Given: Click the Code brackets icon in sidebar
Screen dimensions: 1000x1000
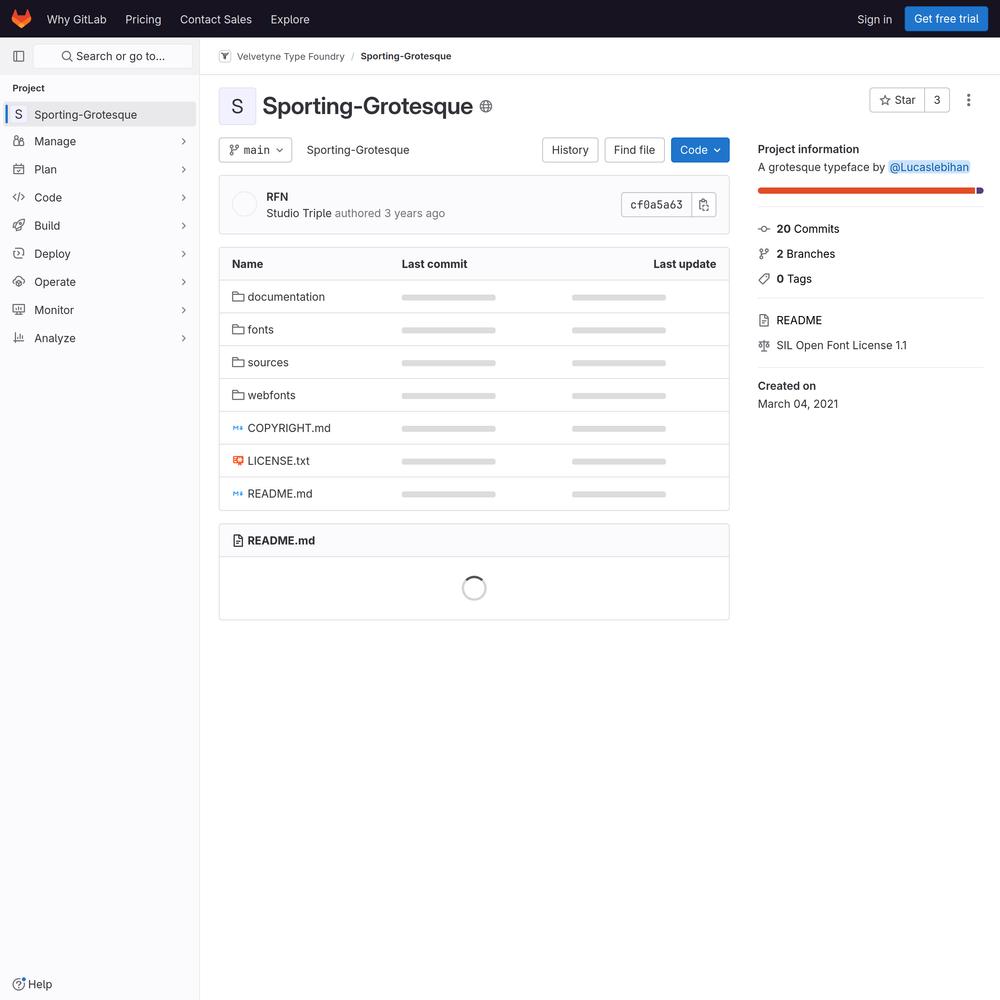Looking at the screenshot, I should pyautogui.click(x=18, y=197).
